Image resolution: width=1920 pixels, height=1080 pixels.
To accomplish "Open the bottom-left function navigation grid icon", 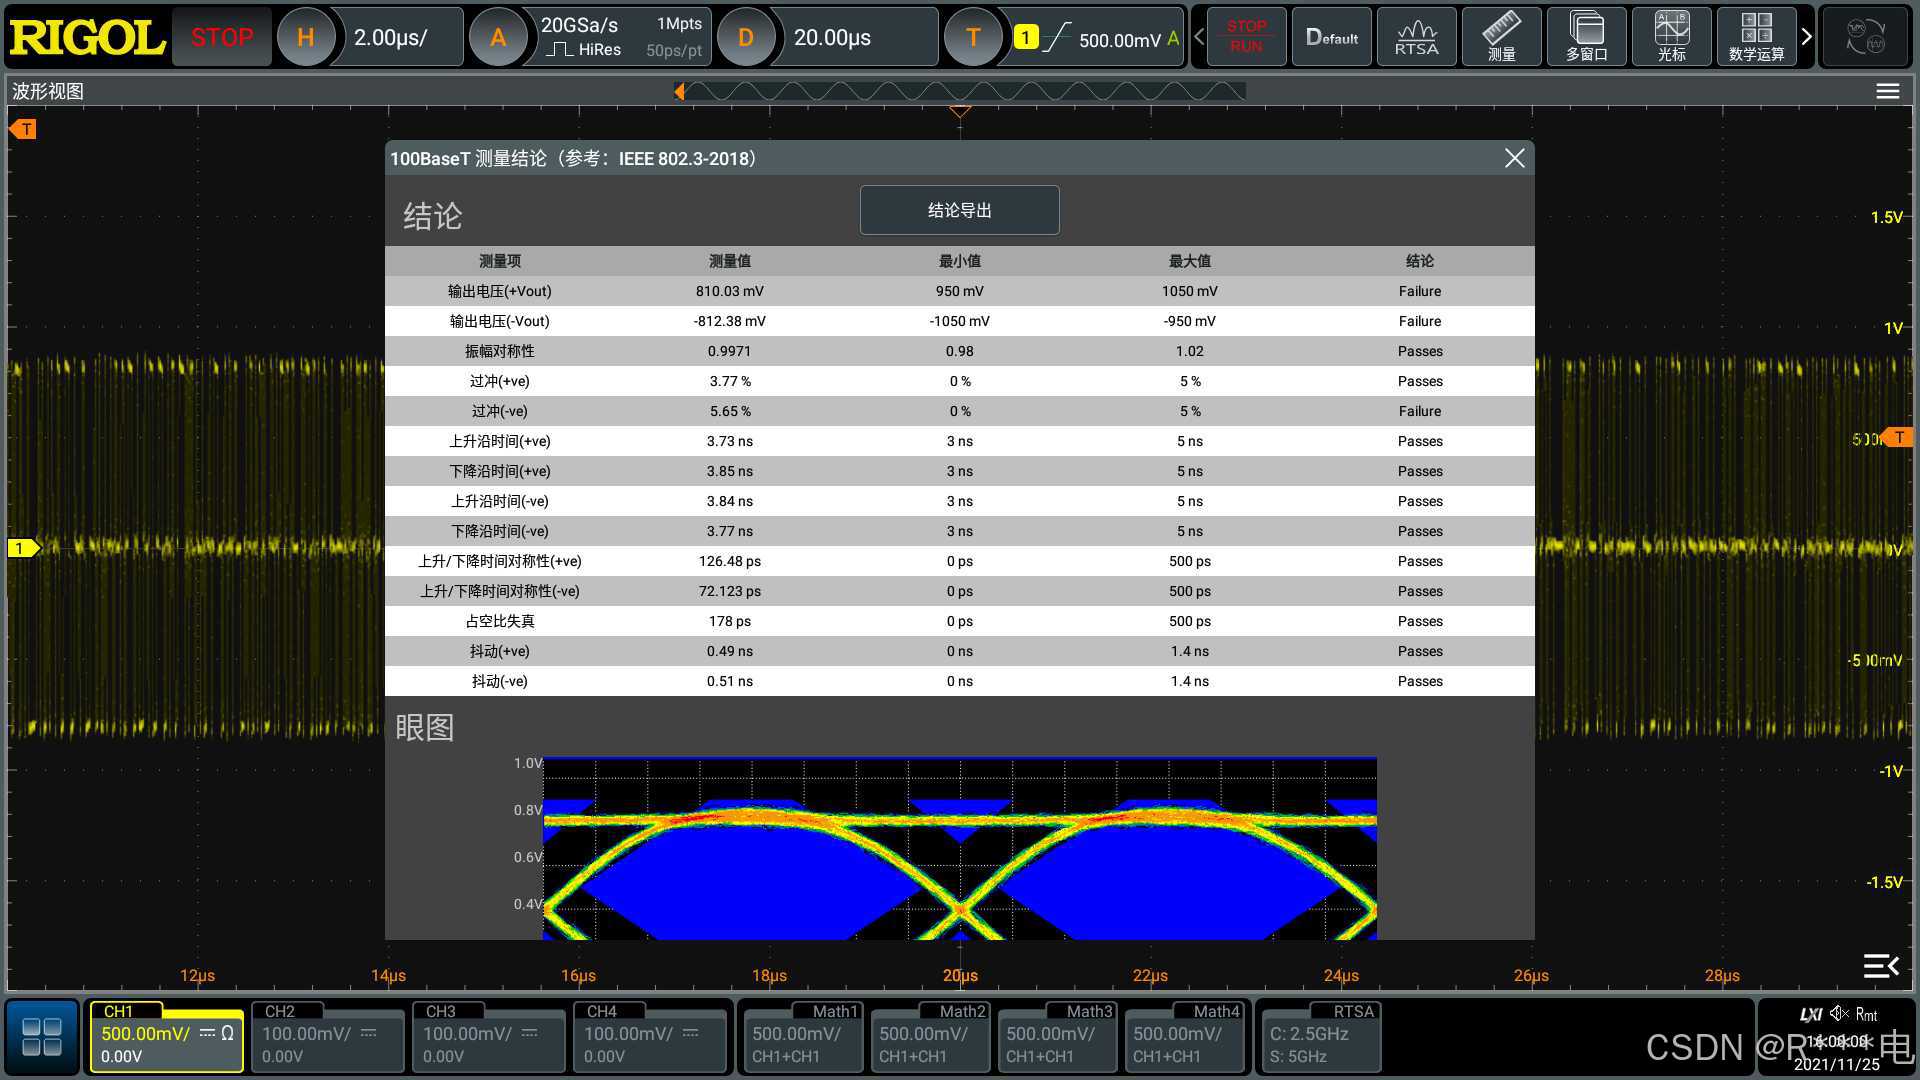I will coord(42,1037).
